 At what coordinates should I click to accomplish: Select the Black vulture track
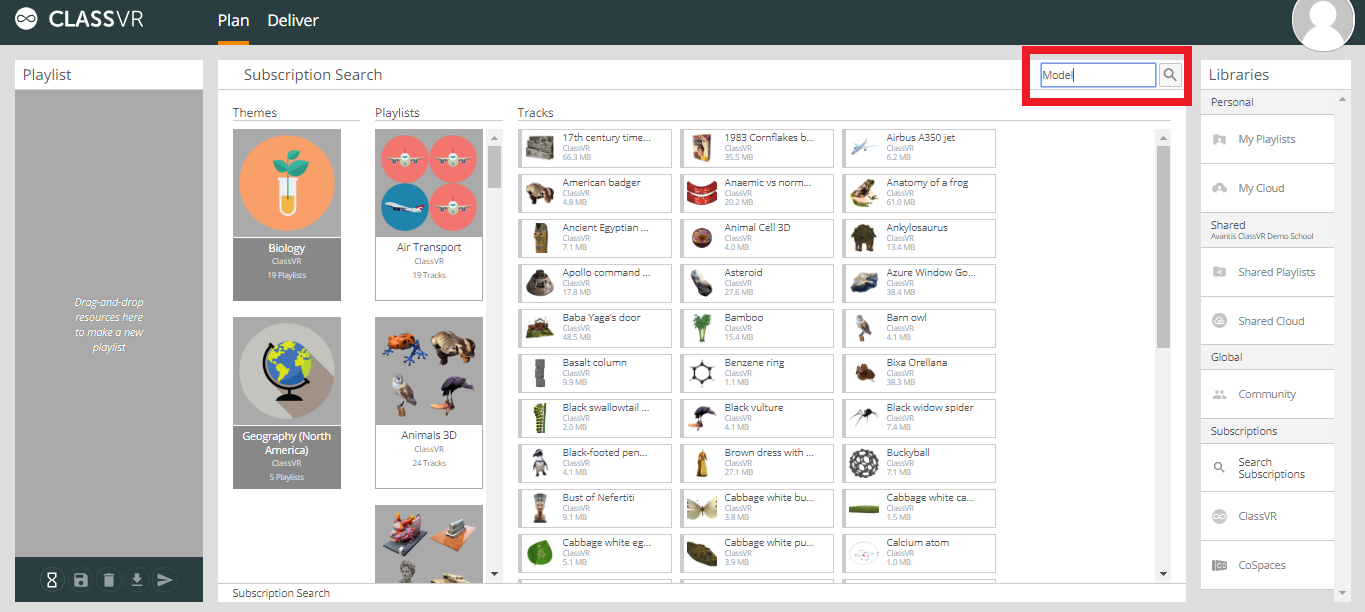(x=757, y=418)
